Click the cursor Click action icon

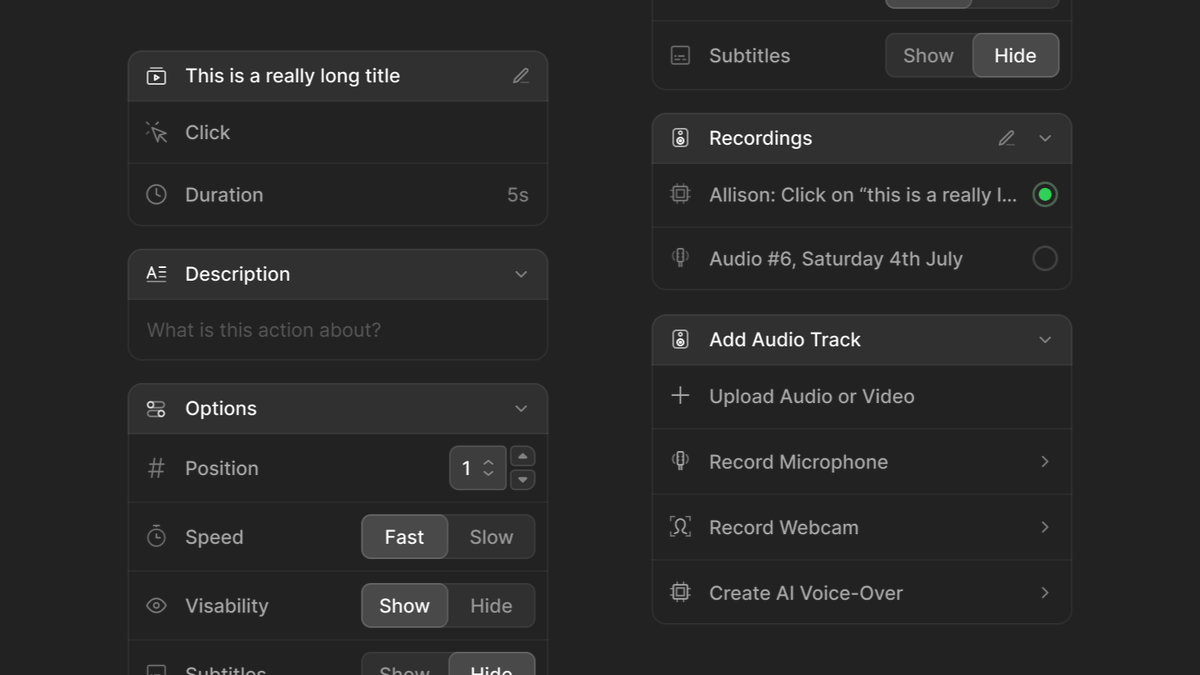click(x=156, y=132)
